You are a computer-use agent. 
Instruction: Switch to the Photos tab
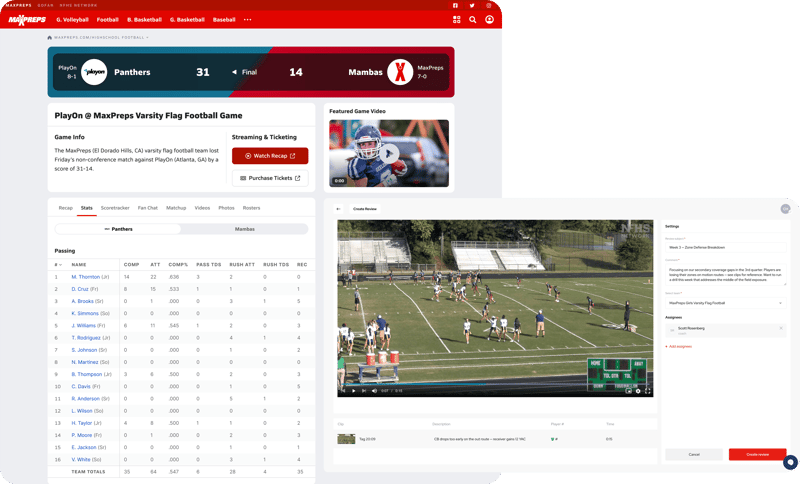pos(226,208)
